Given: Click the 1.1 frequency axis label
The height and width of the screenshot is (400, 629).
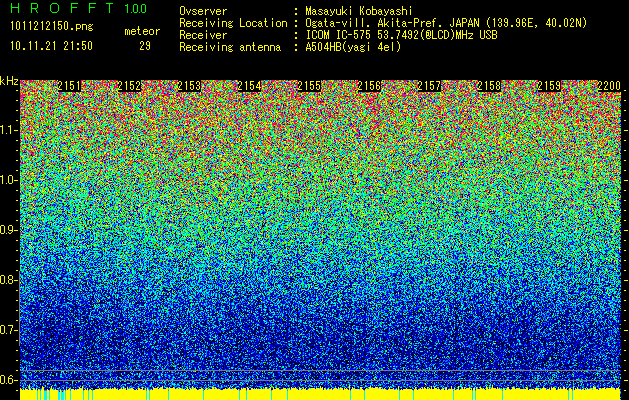Looking at the screenshot, I should pos(8,130).
